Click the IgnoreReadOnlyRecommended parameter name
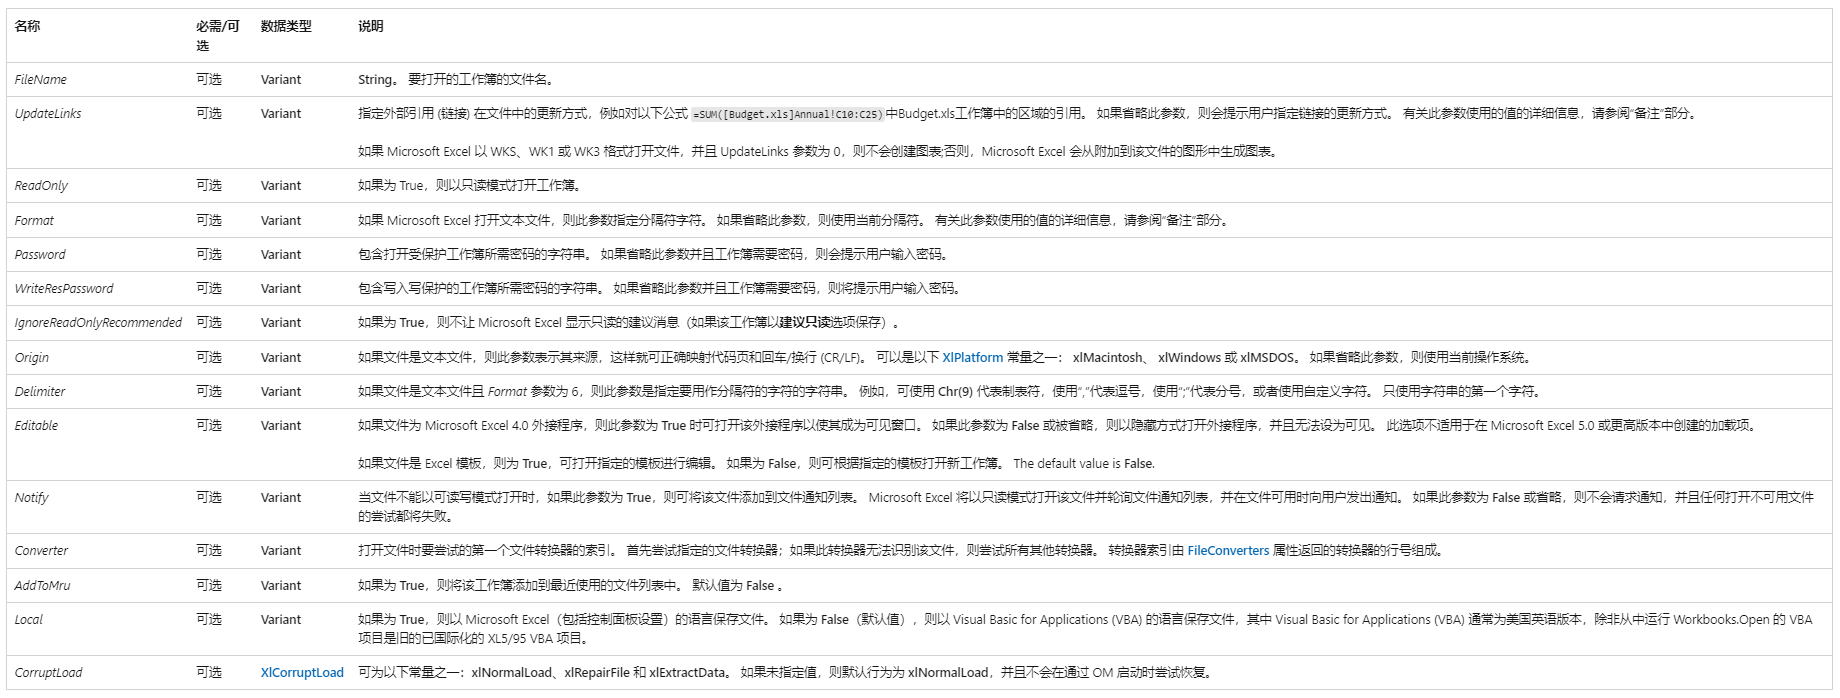 [98, 323]
